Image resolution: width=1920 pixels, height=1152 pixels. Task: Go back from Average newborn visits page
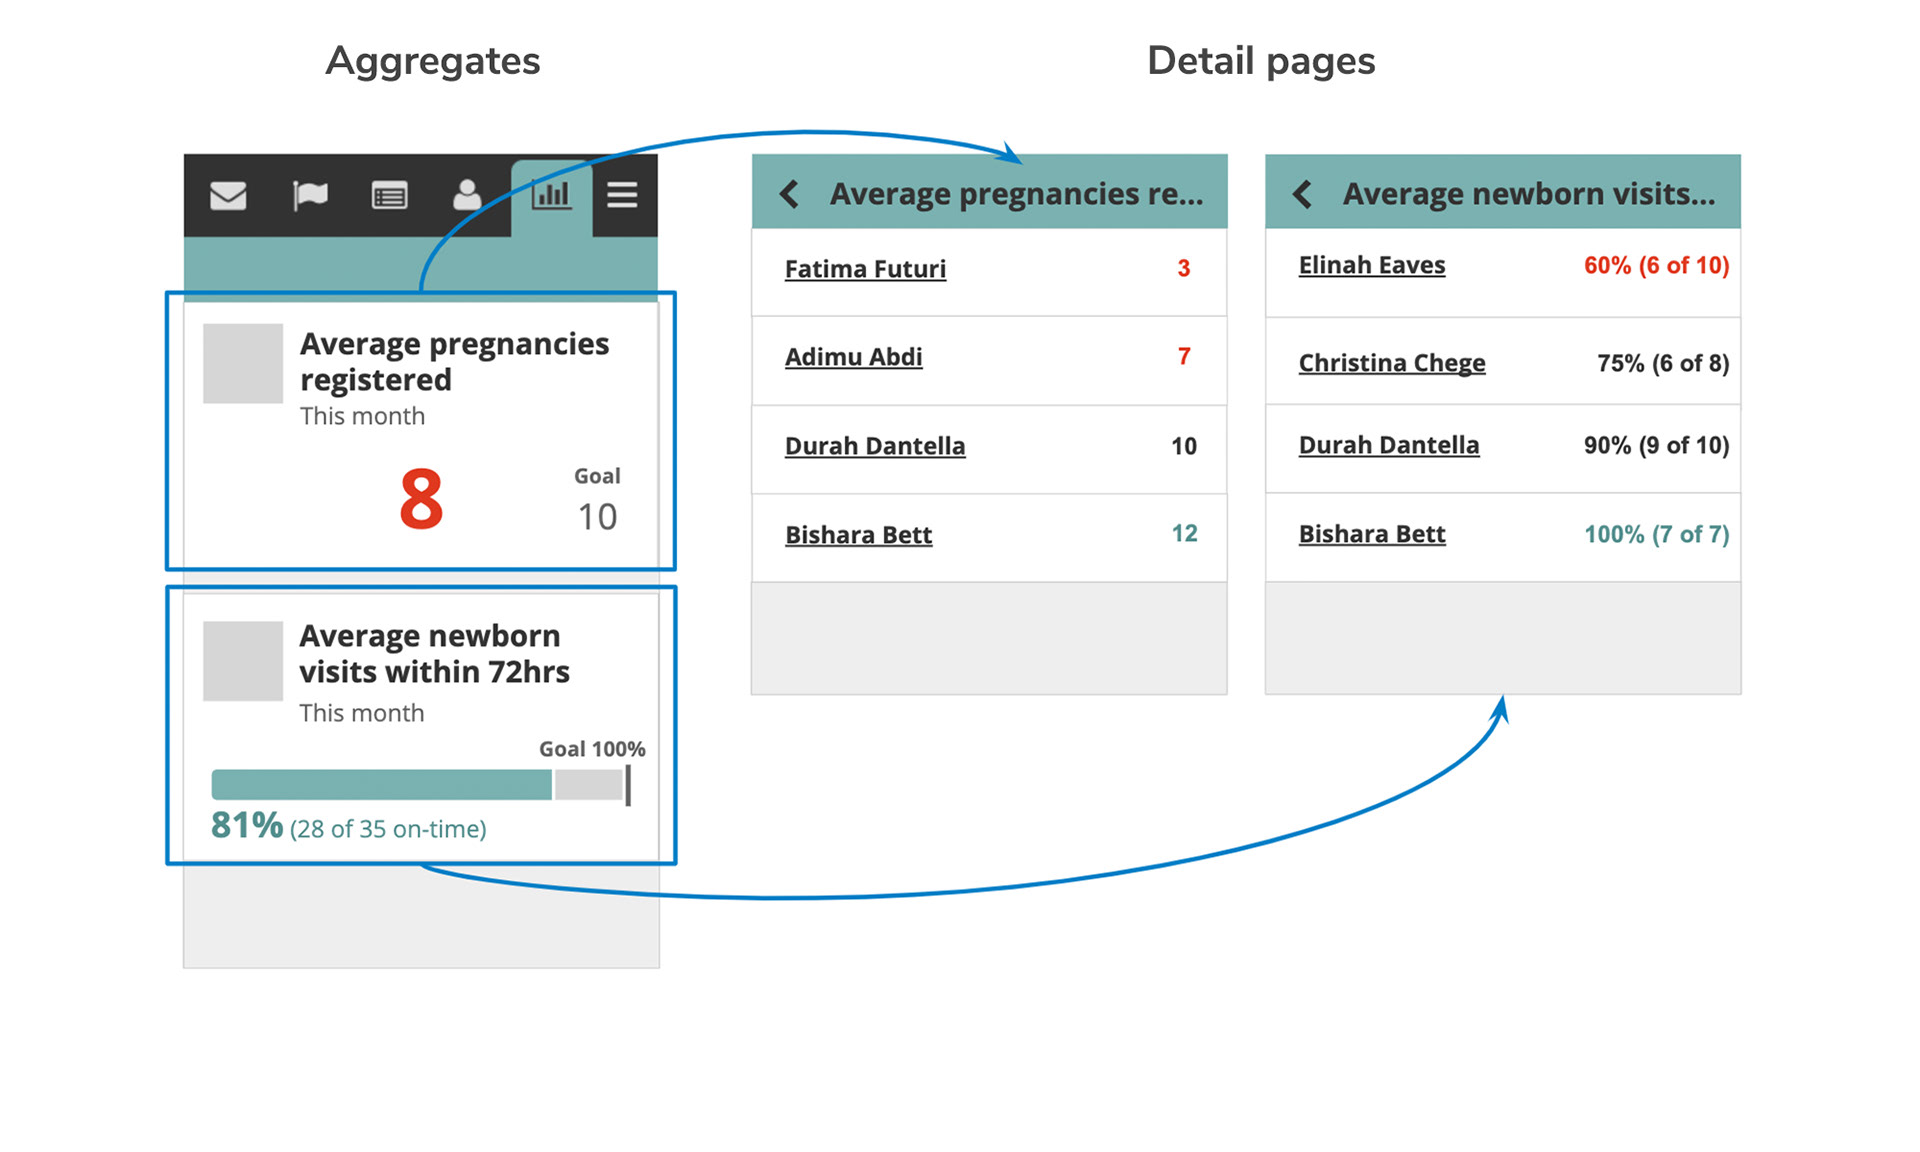tap(1303, 194)
